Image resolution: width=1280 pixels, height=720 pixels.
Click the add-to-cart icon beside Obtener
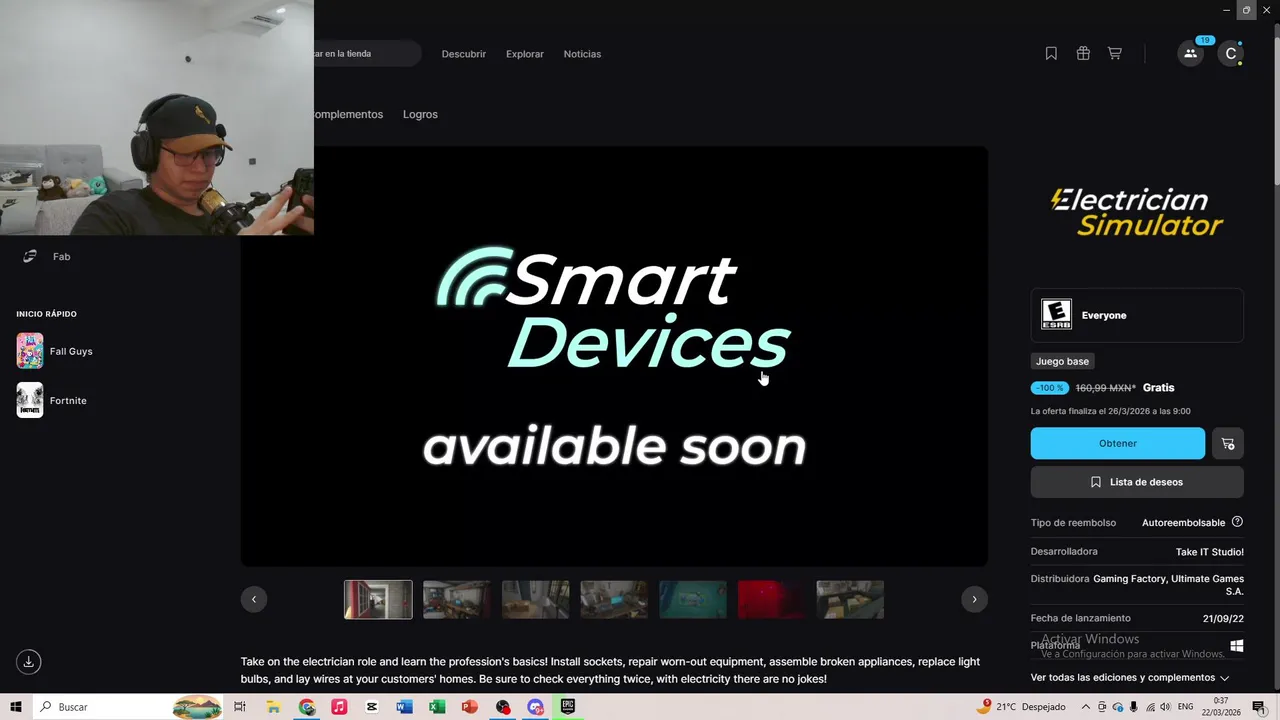coord(1228,443)
